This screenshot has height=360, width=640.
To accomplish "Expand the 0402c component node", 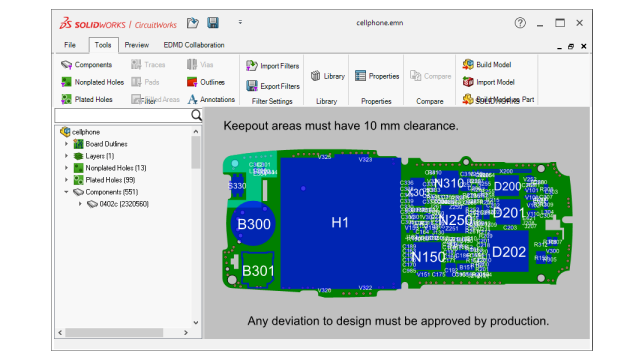I will [80, 204].
